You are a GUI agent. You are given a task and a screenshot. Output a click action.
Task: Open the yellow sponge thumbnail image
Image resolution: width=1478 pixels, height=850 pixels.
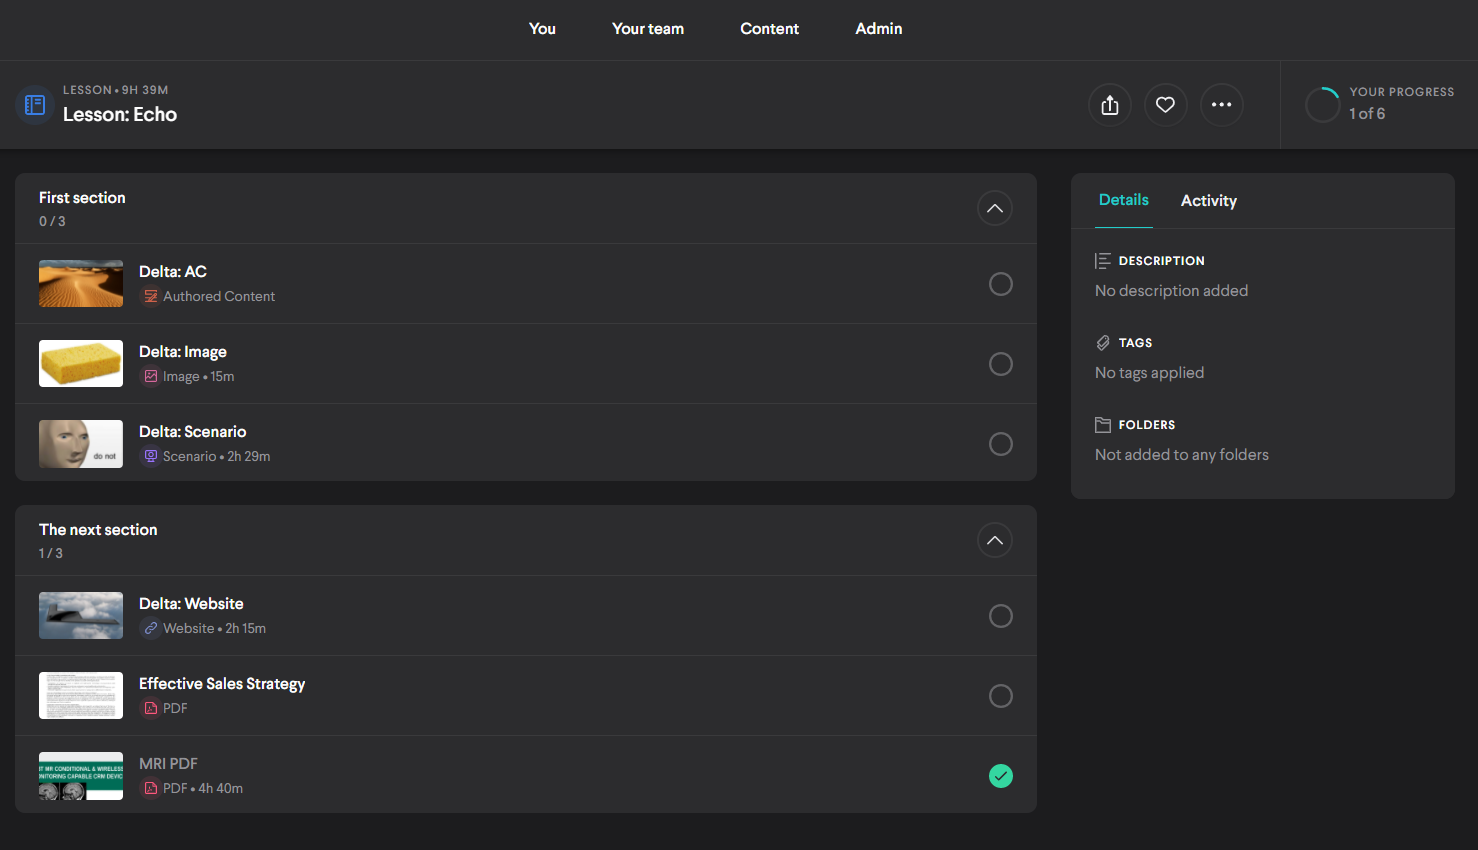[x=81, y=363]
